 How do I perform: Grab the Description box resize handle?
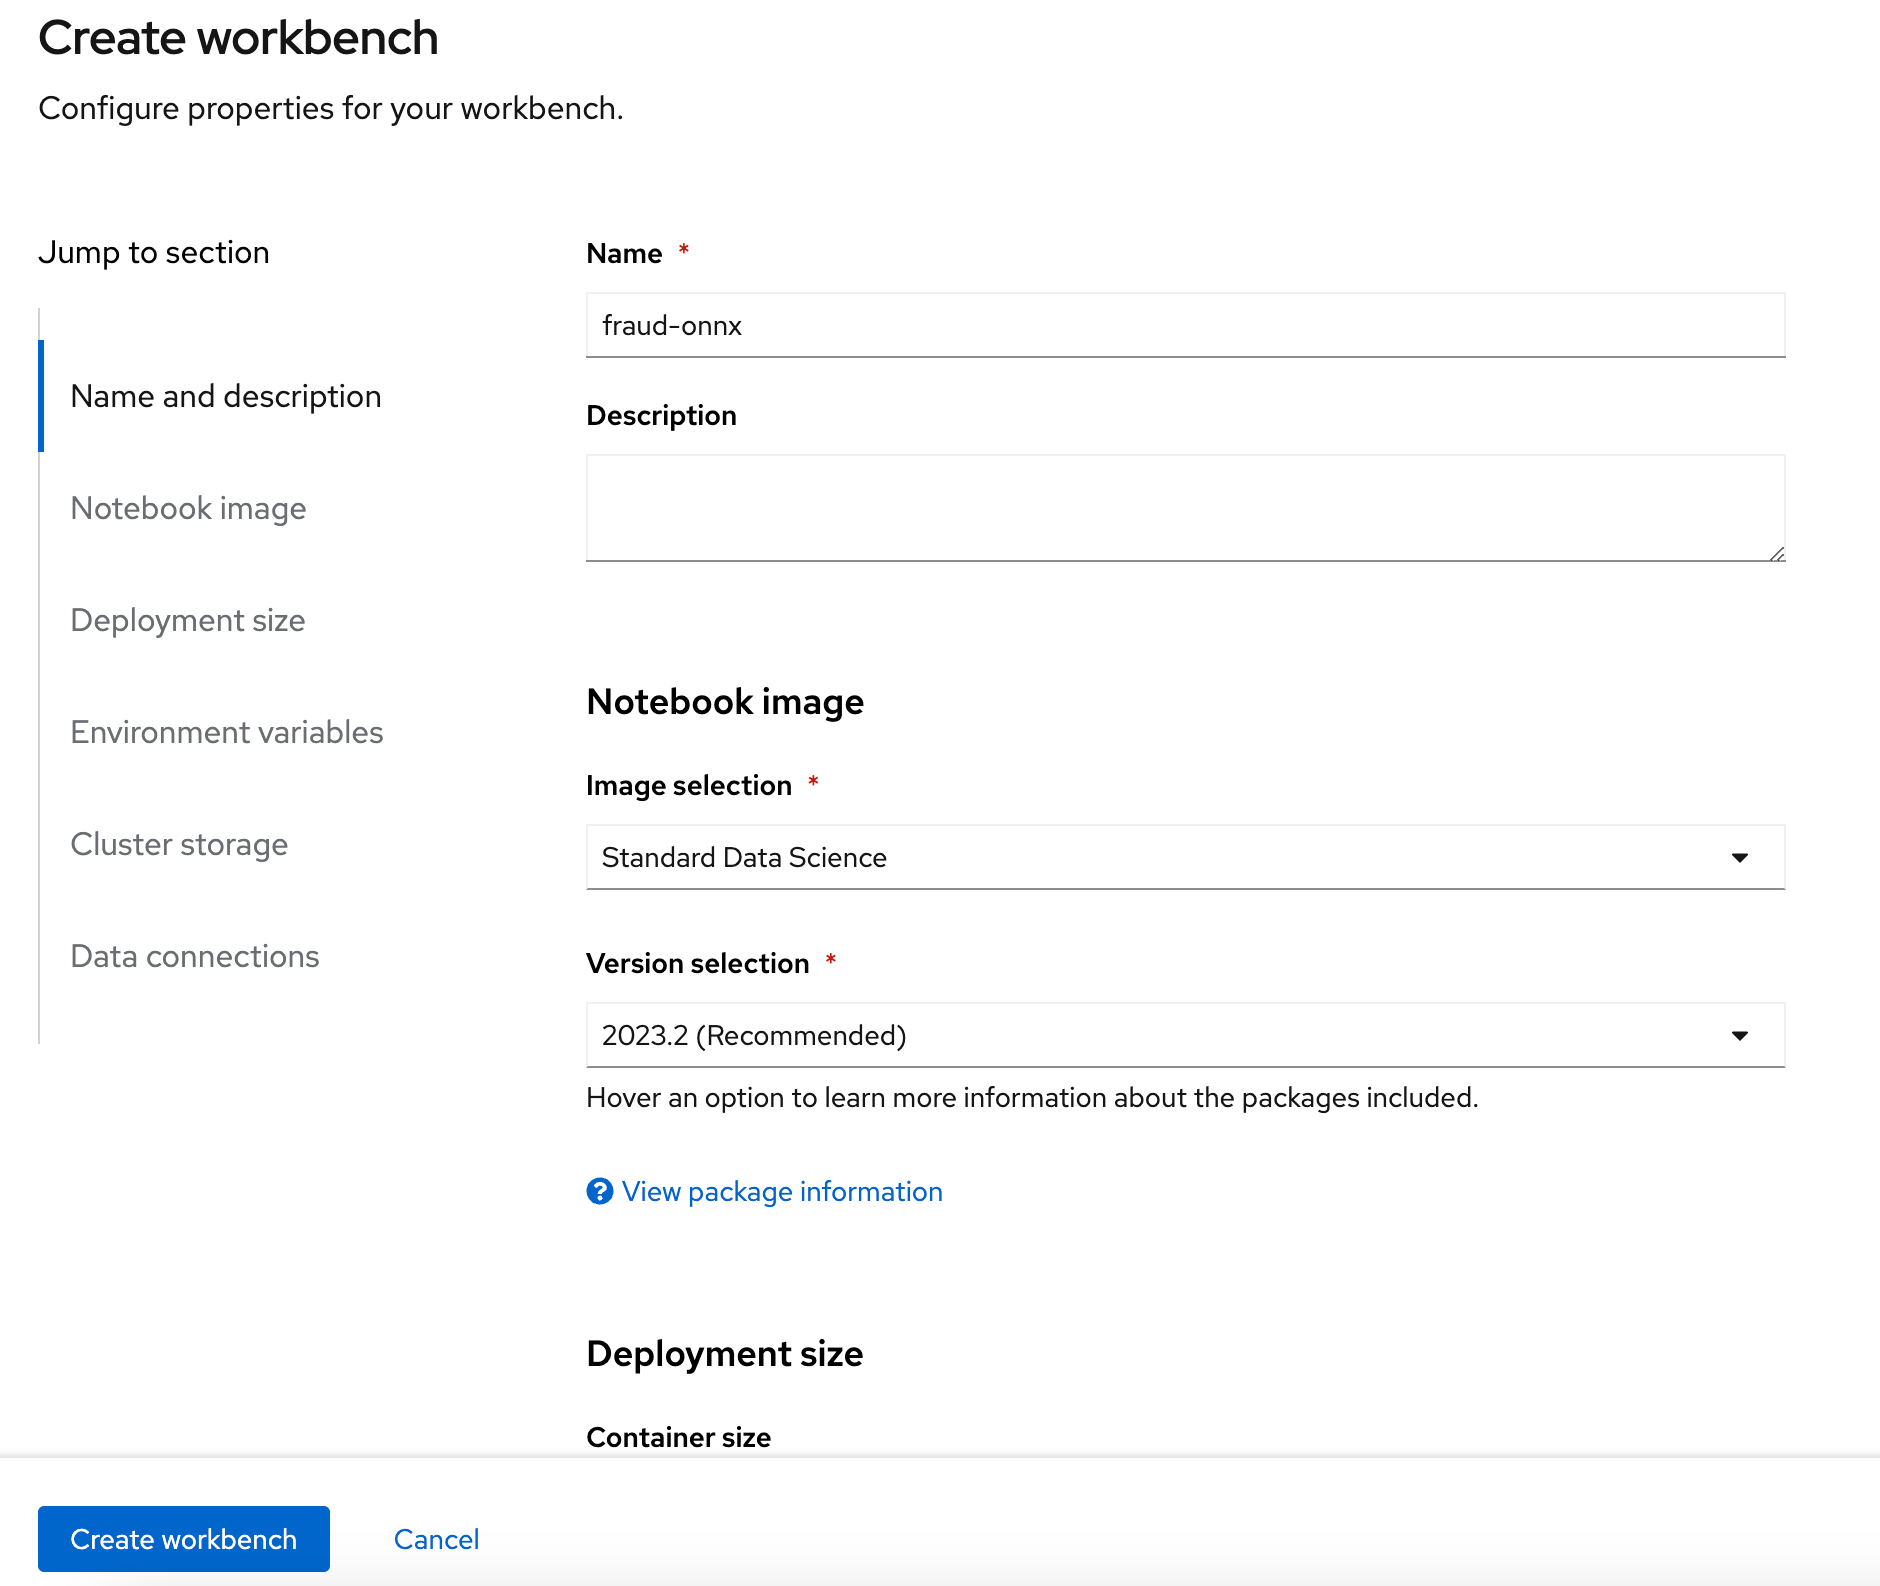click(x=1776, y=553)
